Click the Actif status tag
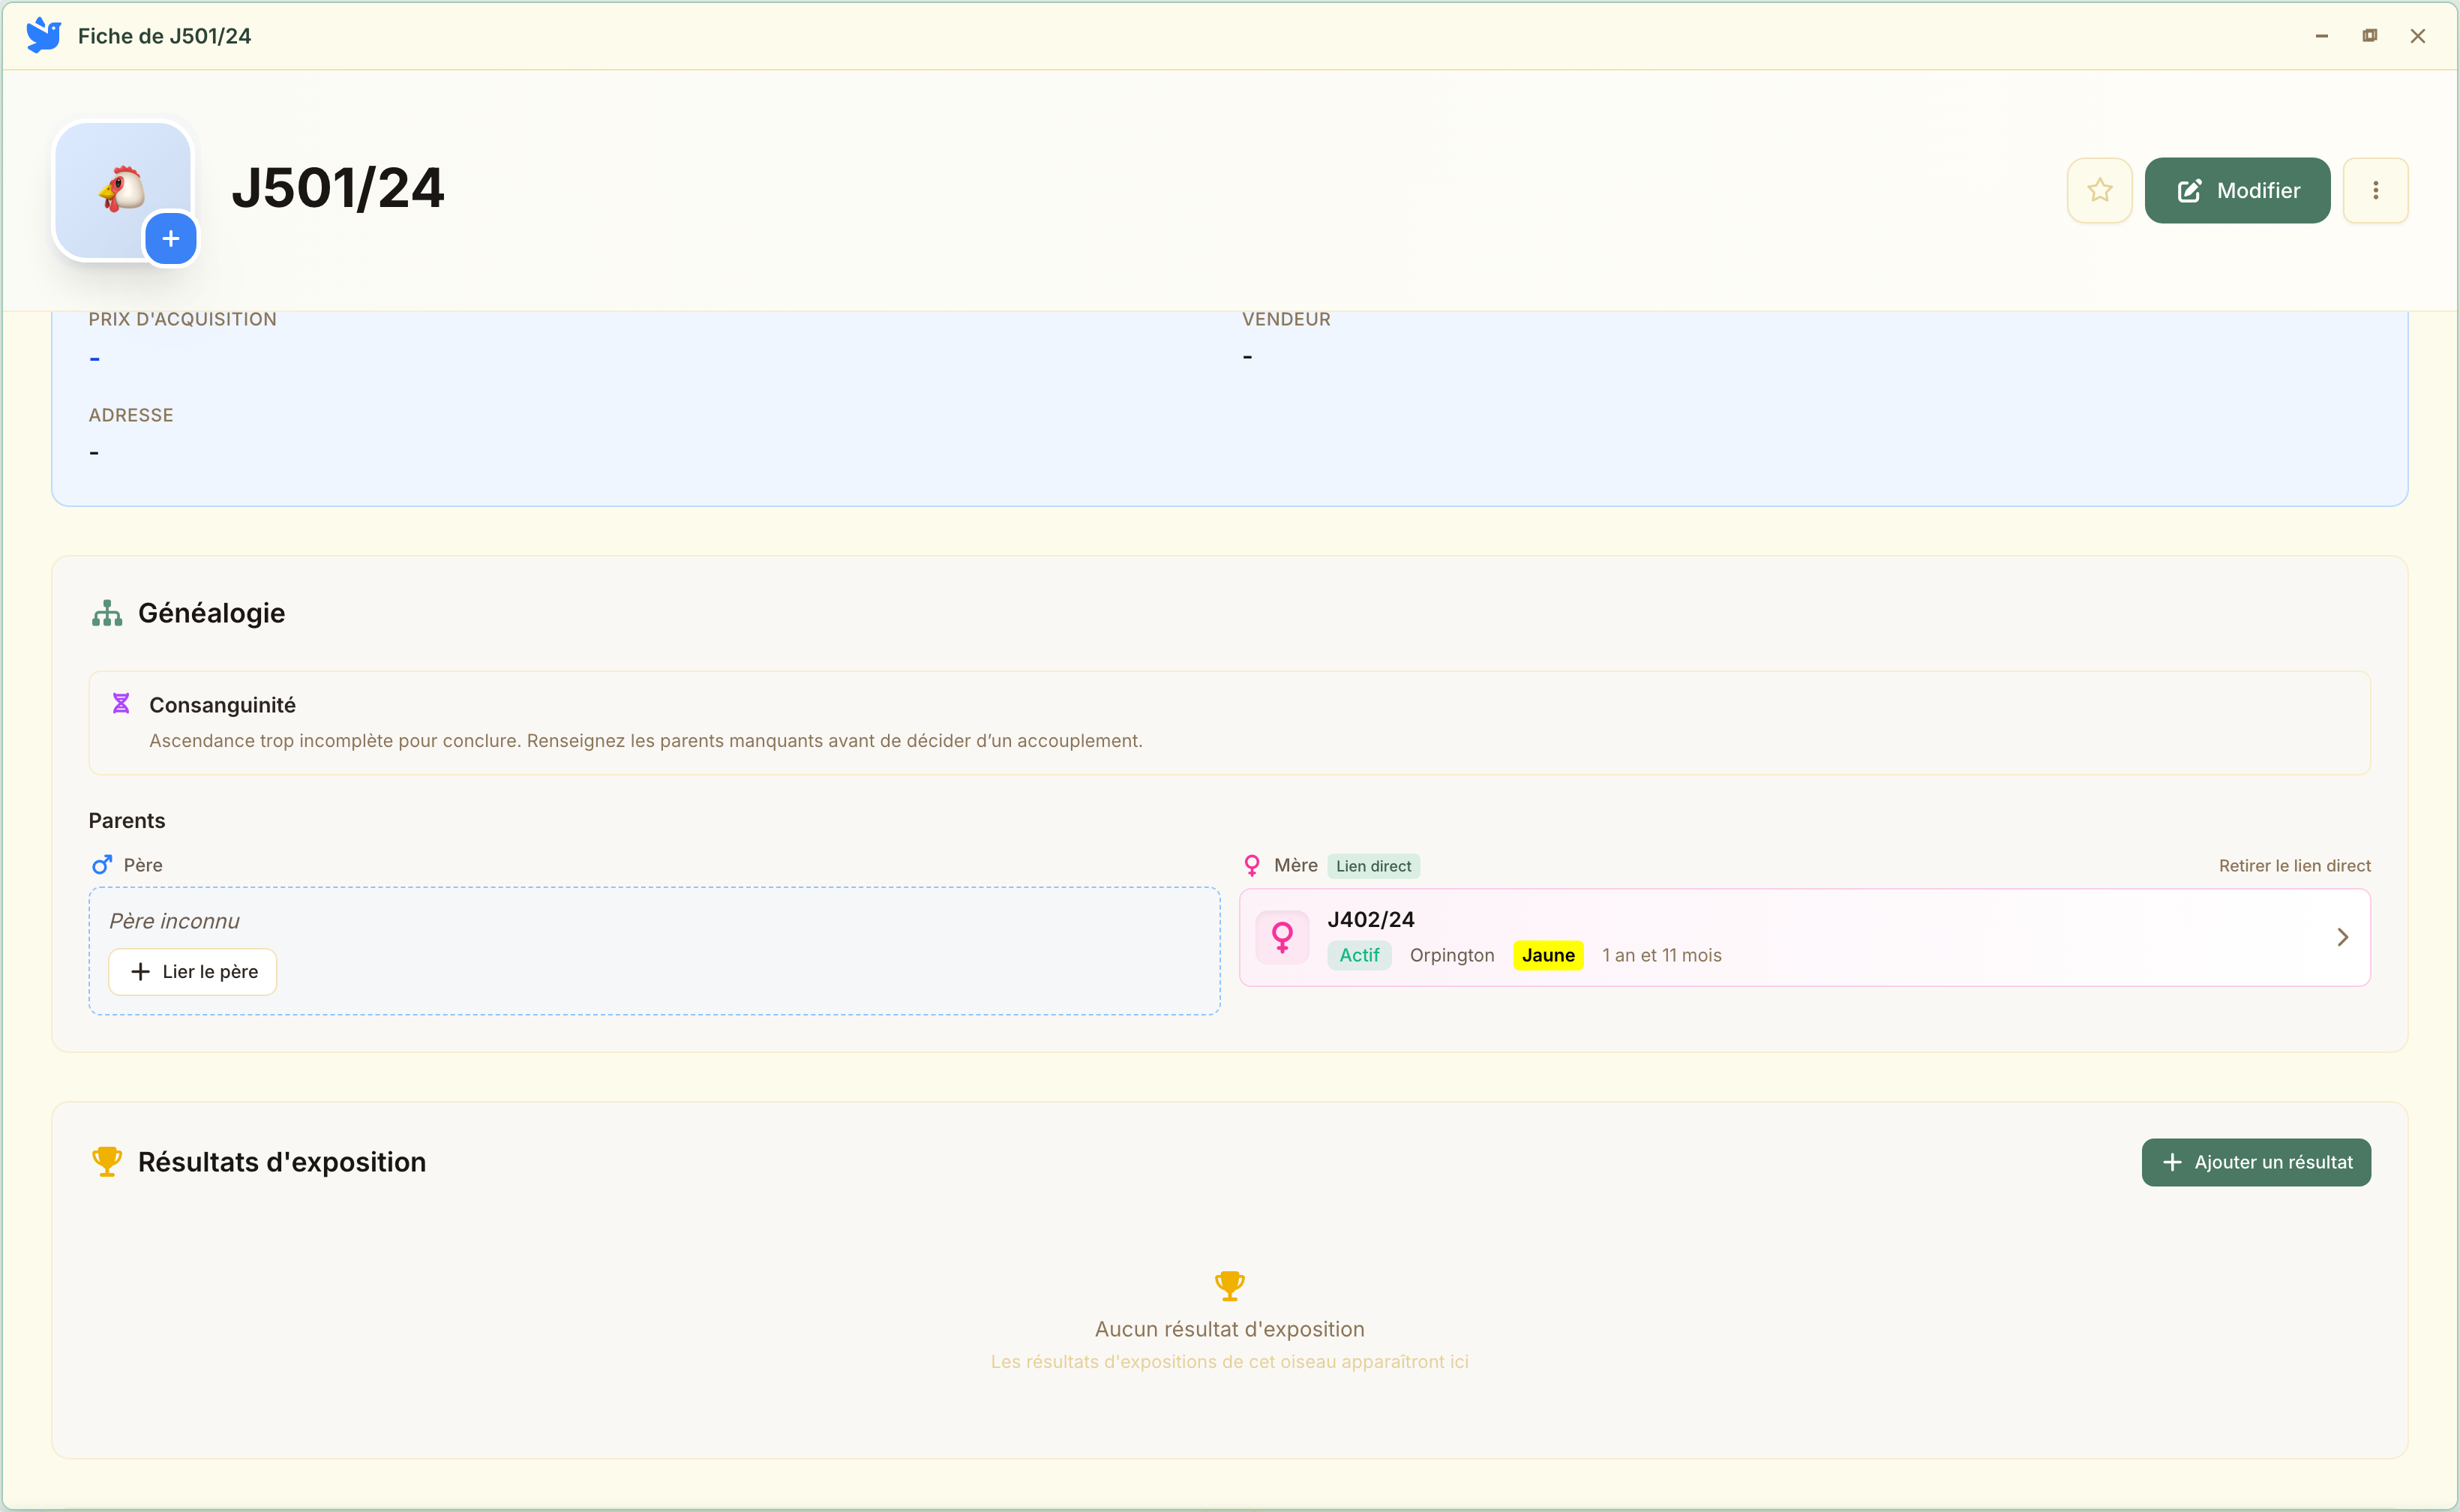The width and height of the screenshot is (2460, 1512). pos(1359,955)
